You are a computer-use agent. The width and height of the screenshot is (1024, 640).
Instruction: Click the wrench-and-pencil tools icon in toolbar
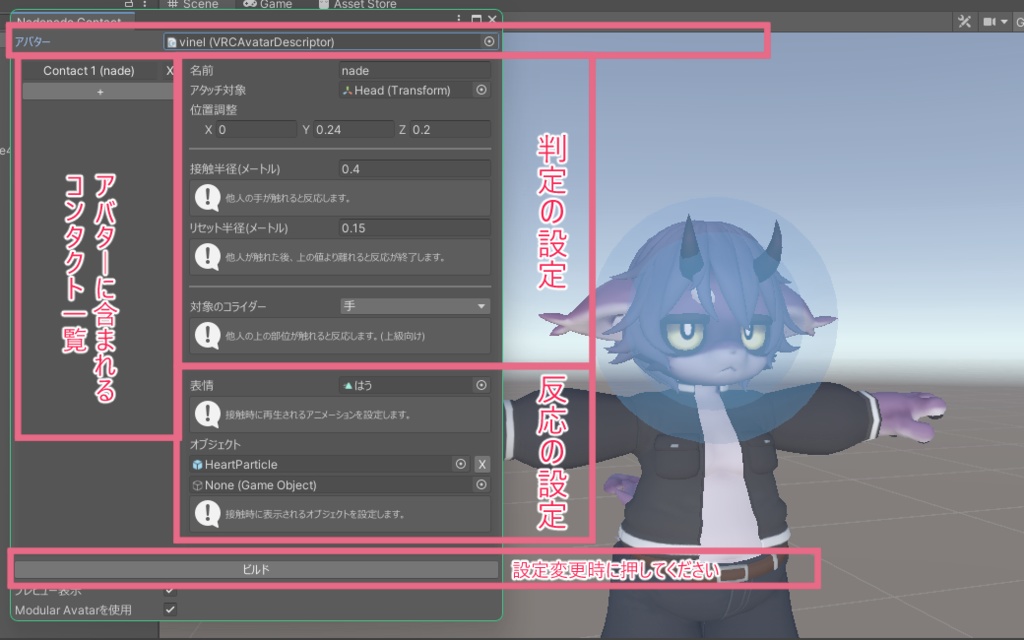(966, 20)
